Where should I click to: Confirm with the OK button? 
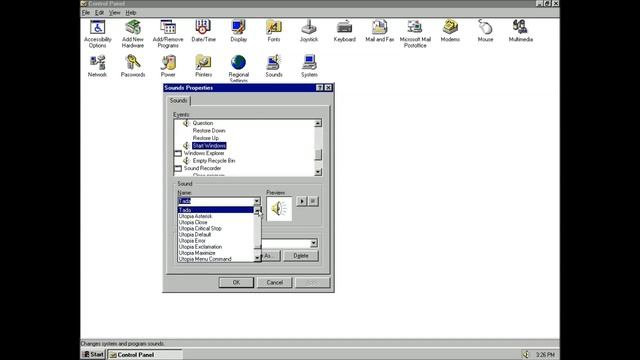[236, 282]
